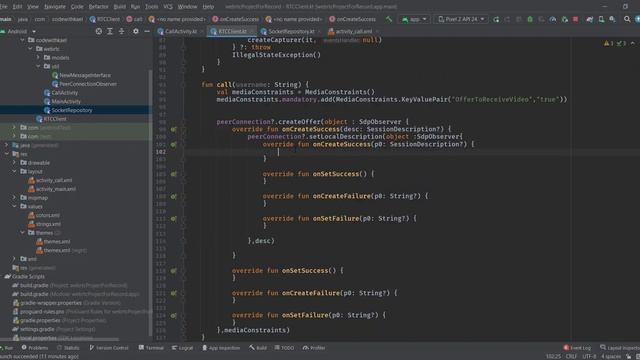This screenshot has height=360, width=640.
Task: Open Project panel settings gear
Action: (136, 31)
